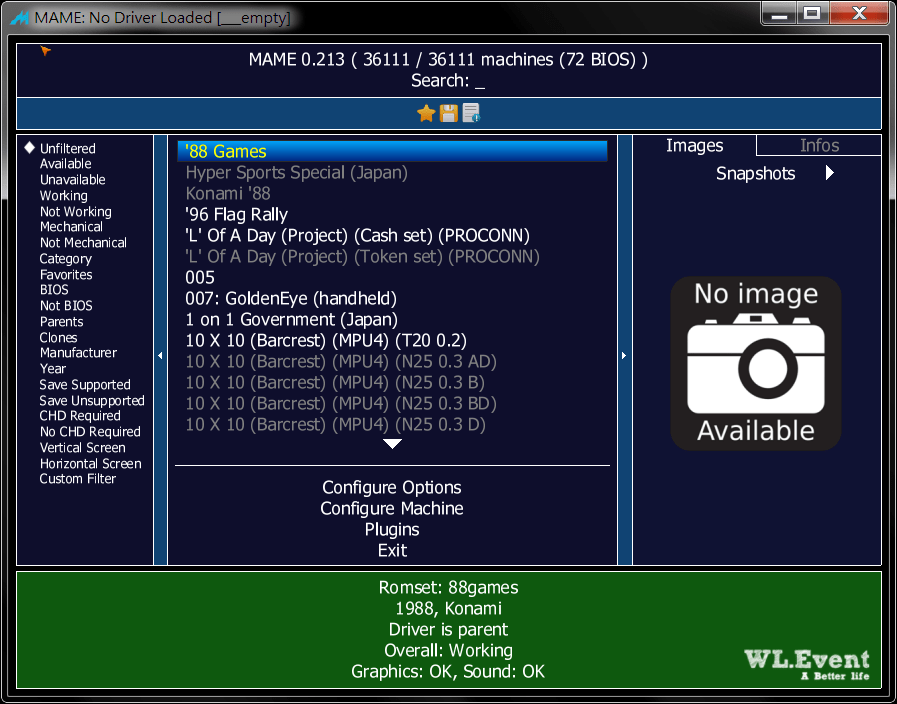Switch to the Images tab
897x704 pixels.
(694, 145)
